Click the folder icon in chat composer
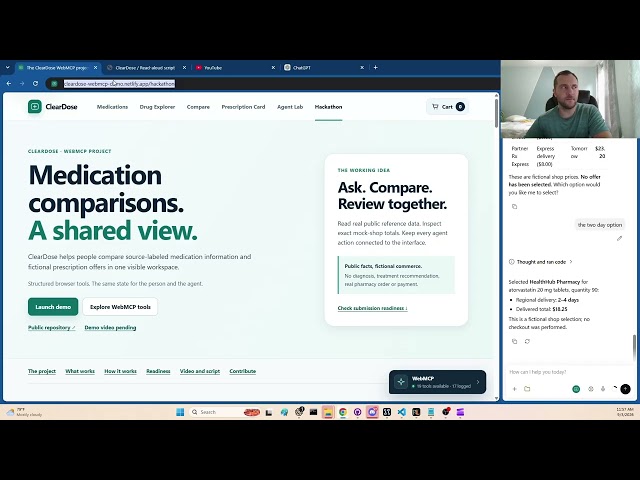Image resolution: width=640 pixels, height=480 pixels. point(527,389)
